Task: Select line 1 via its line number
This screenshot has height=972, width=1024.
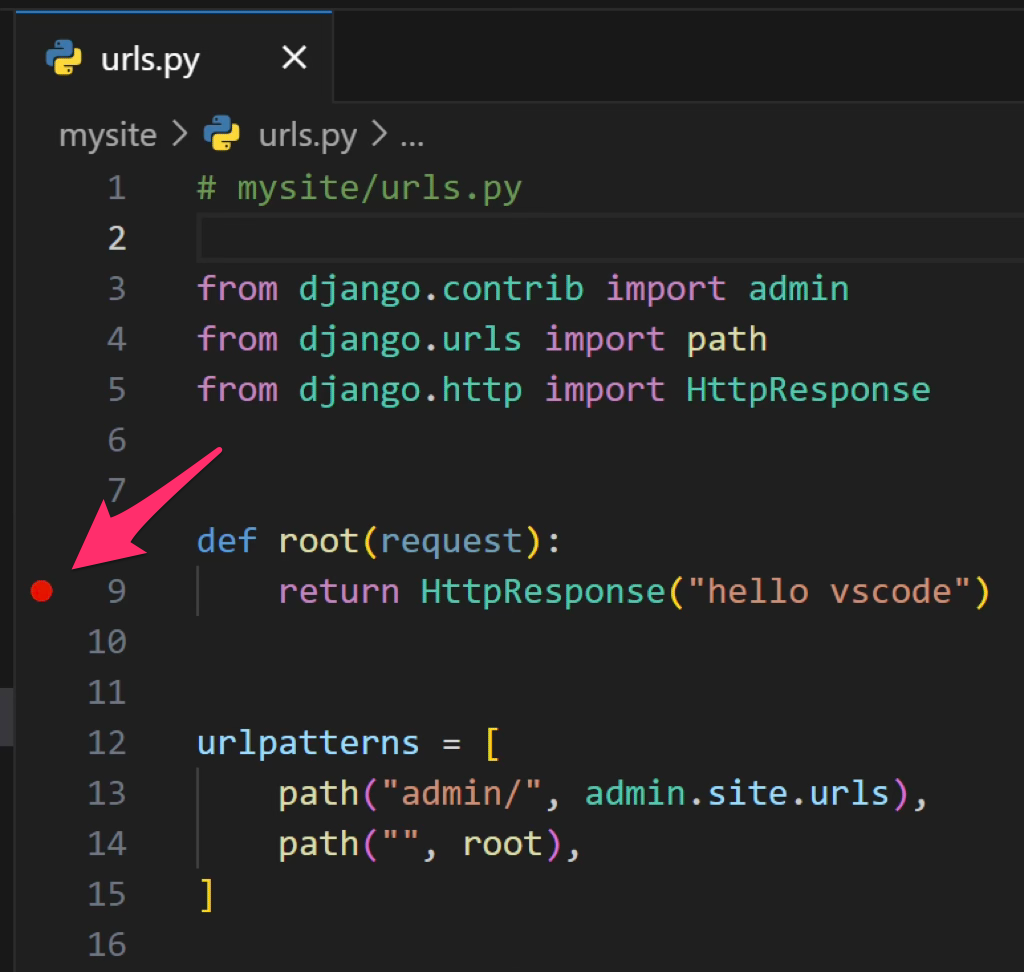Action: (x=116, y=188)
